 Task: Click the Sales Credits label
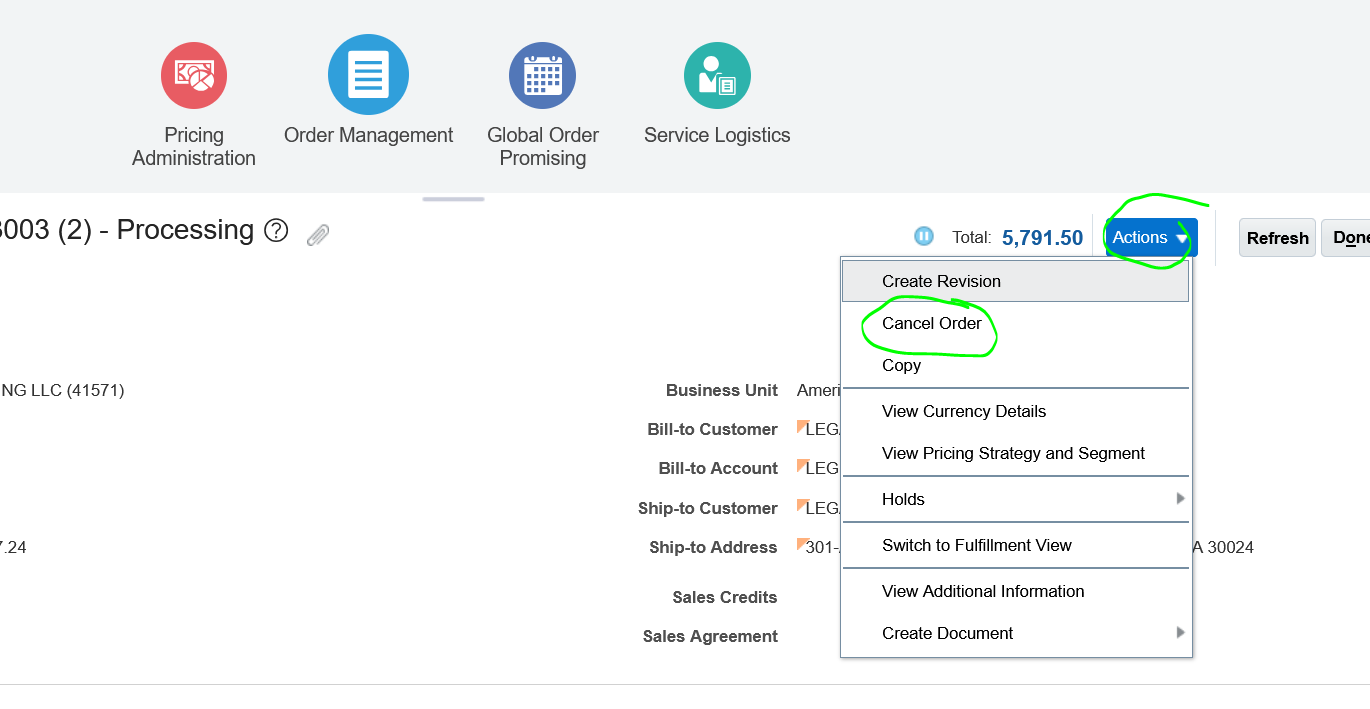(725, 597)
